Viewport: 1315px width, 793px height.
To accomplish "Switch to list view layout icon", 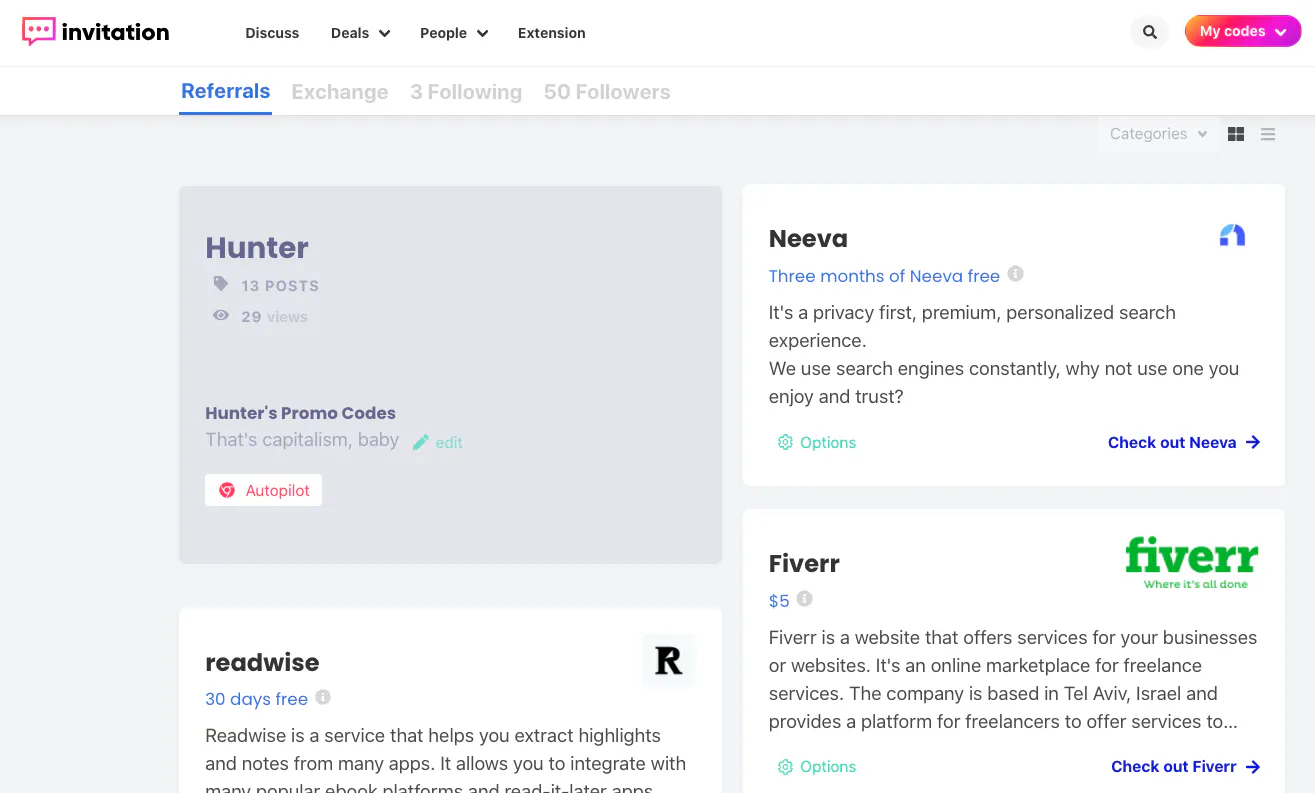I will click(x=1268, y=134).
